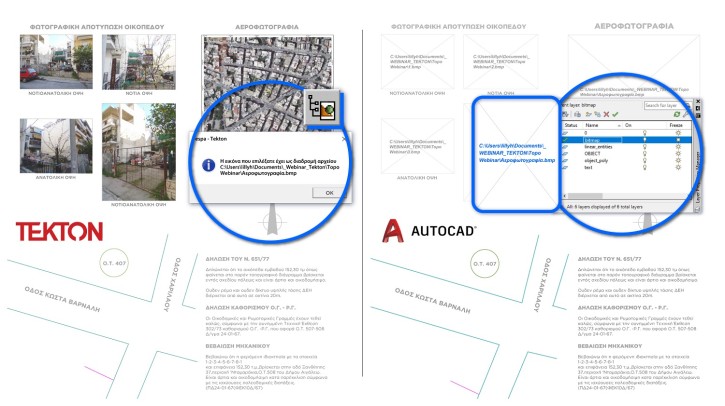Click the Webinar3.bmp placeholder in AutoCAD
This screenshot has width=725, height=406.
tap(418, 146)
